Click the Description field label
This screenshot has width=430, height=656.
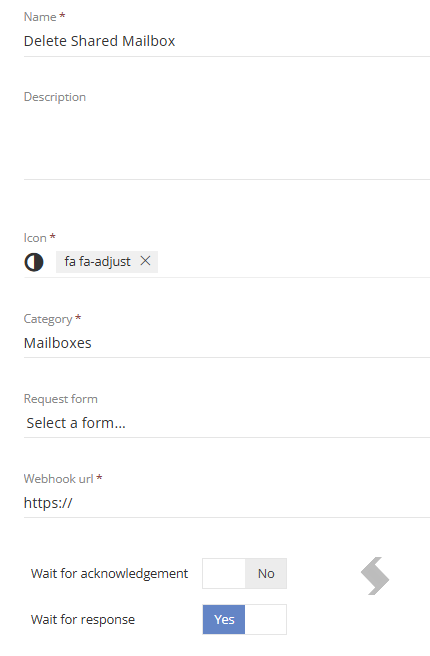click(55, 97)
